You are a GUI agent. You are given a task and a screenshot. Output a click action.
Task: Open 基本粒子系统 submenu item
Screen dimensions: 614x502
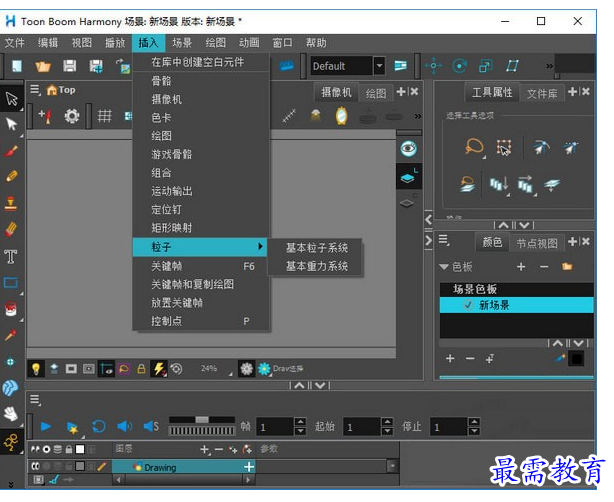tap(316, 247)
